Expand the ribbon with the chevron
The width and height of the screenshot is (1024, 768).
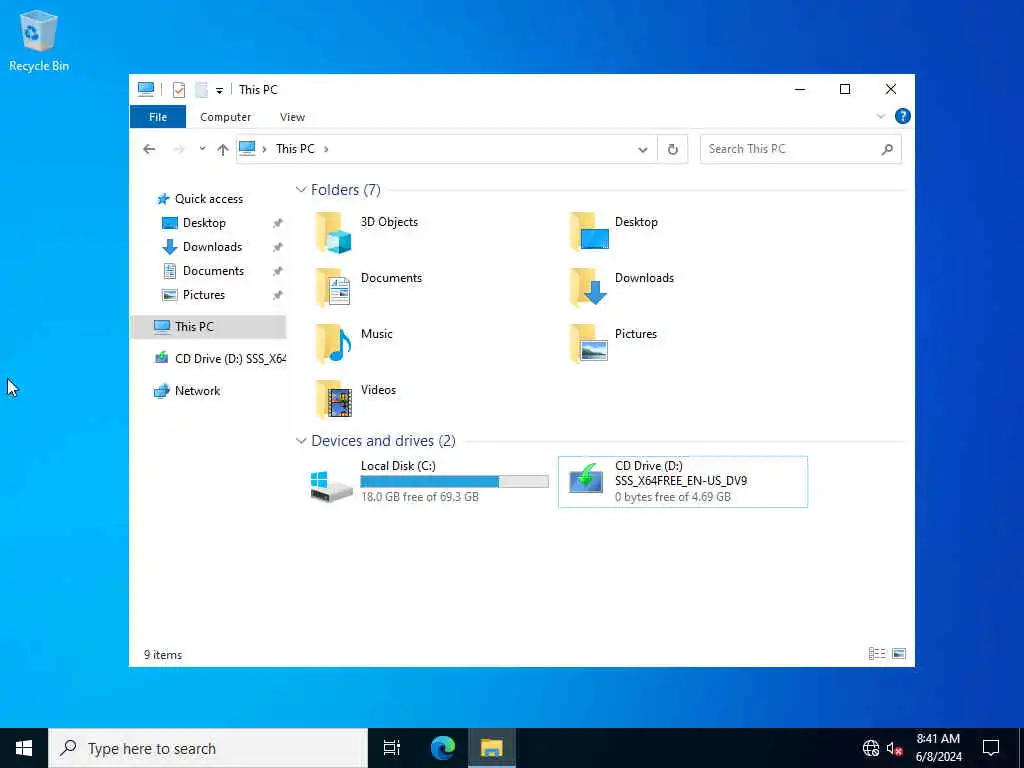tap(880, 116)
